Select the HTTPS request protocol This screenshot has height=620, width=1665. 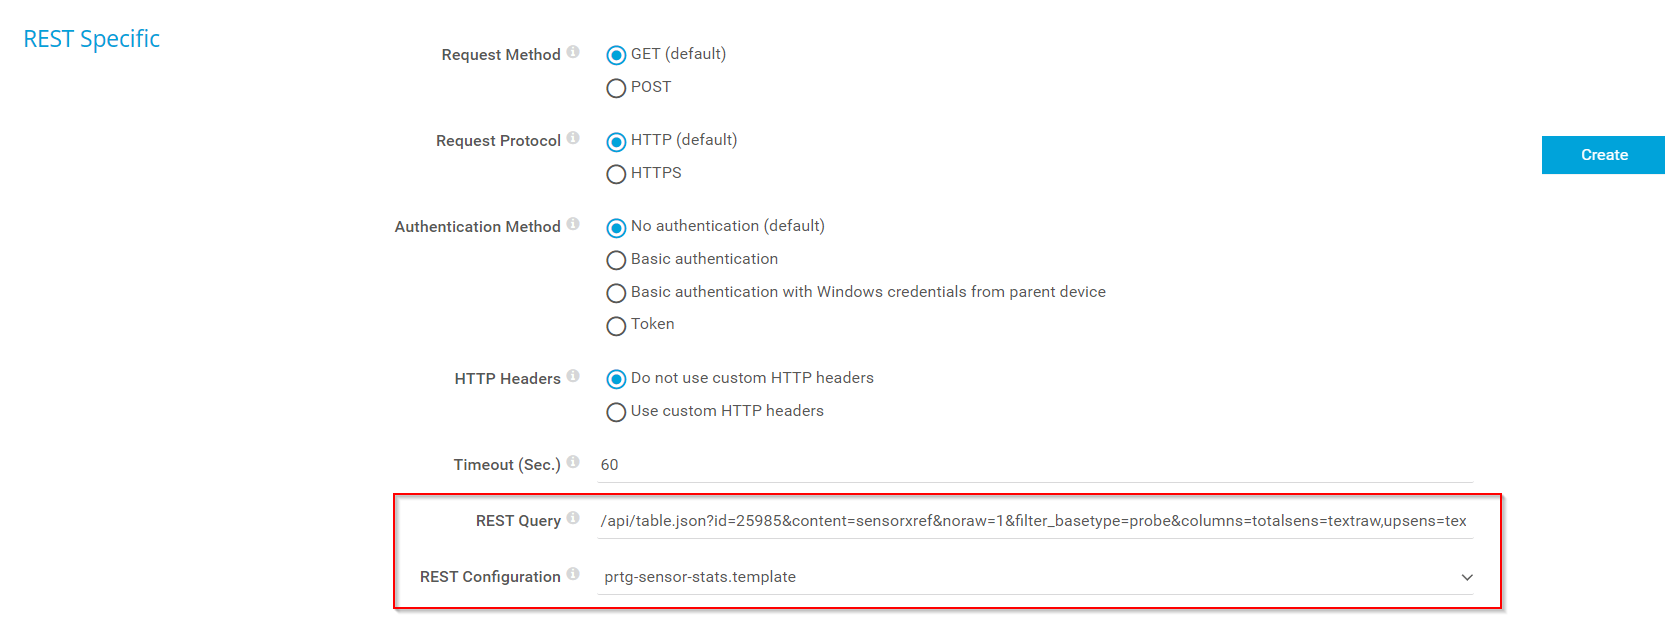(x=616, y=174)
